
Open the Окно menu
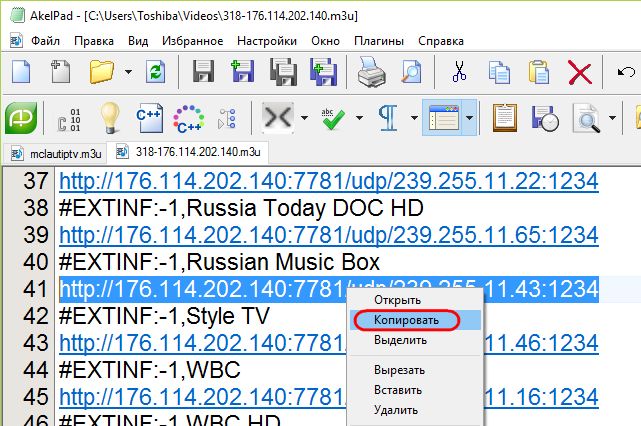(x=325, y=41)
